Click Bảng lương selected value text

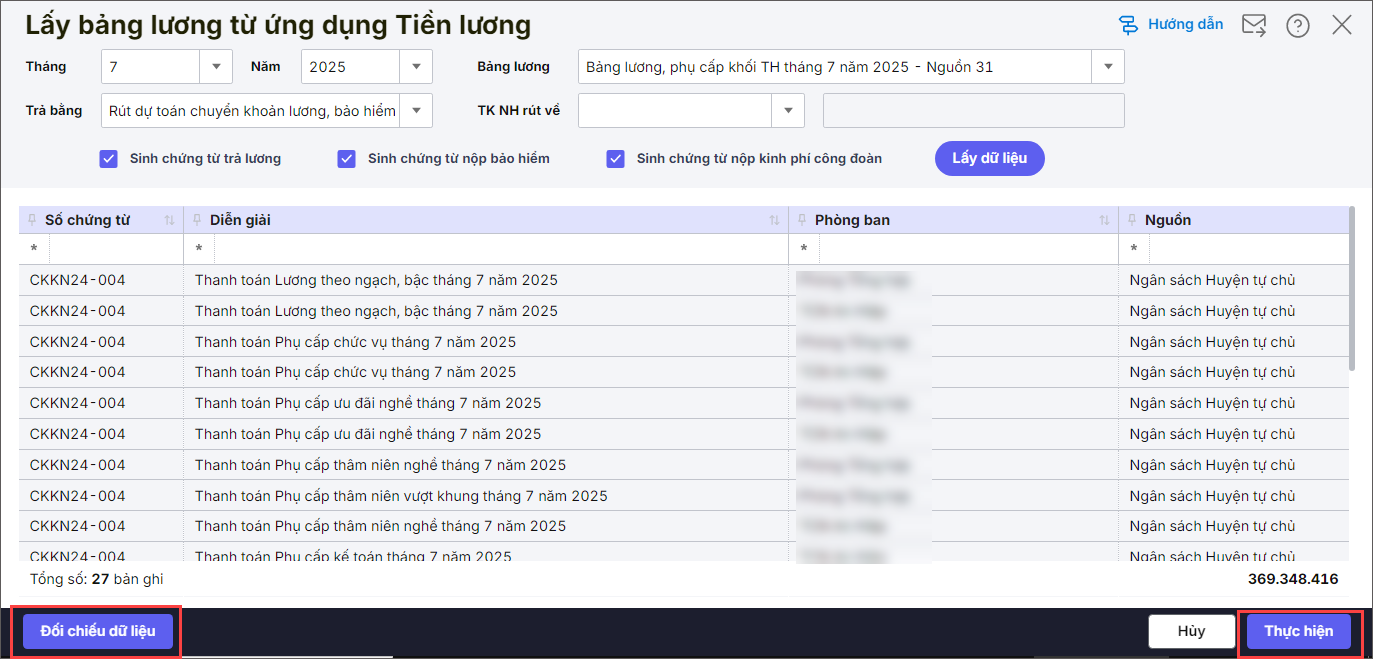tap(789, 67)
